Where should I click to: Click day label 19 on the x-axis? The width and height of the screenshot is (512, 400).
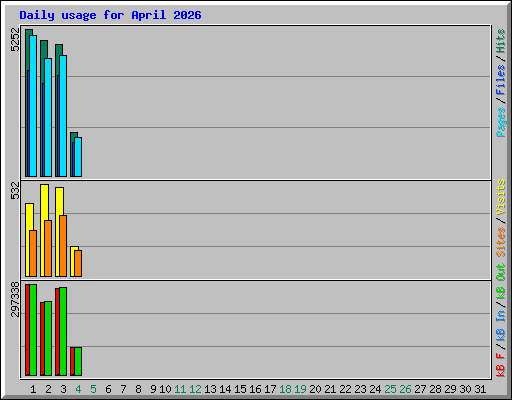click(300, 389)
